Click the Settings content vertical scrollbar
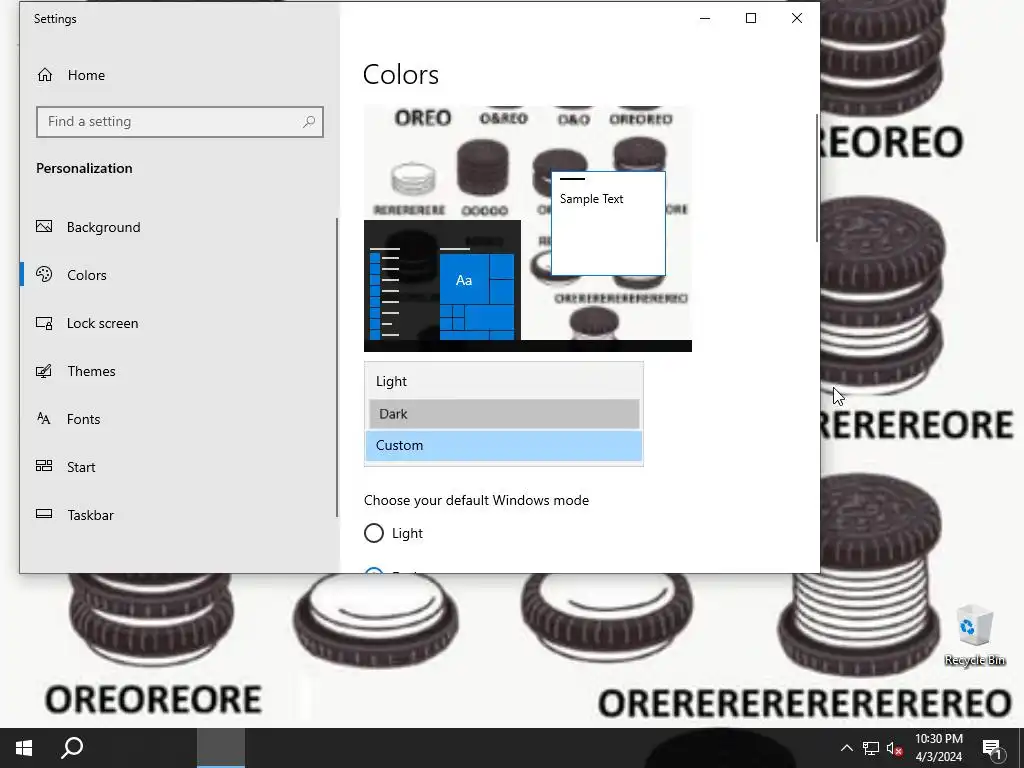The height and width of the screenshot is (768, 1024). (816, 178)
